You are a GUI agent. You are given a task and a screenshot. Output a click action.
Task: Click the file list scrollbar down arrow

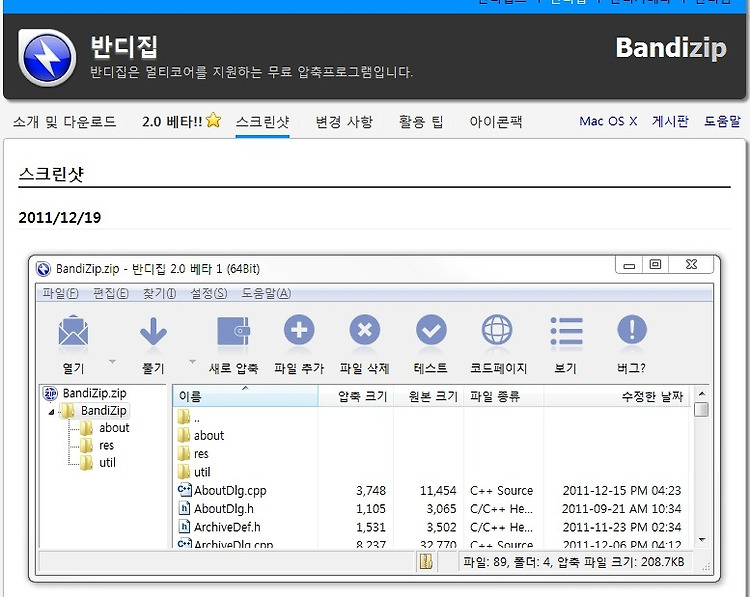(x=702, y=540)
